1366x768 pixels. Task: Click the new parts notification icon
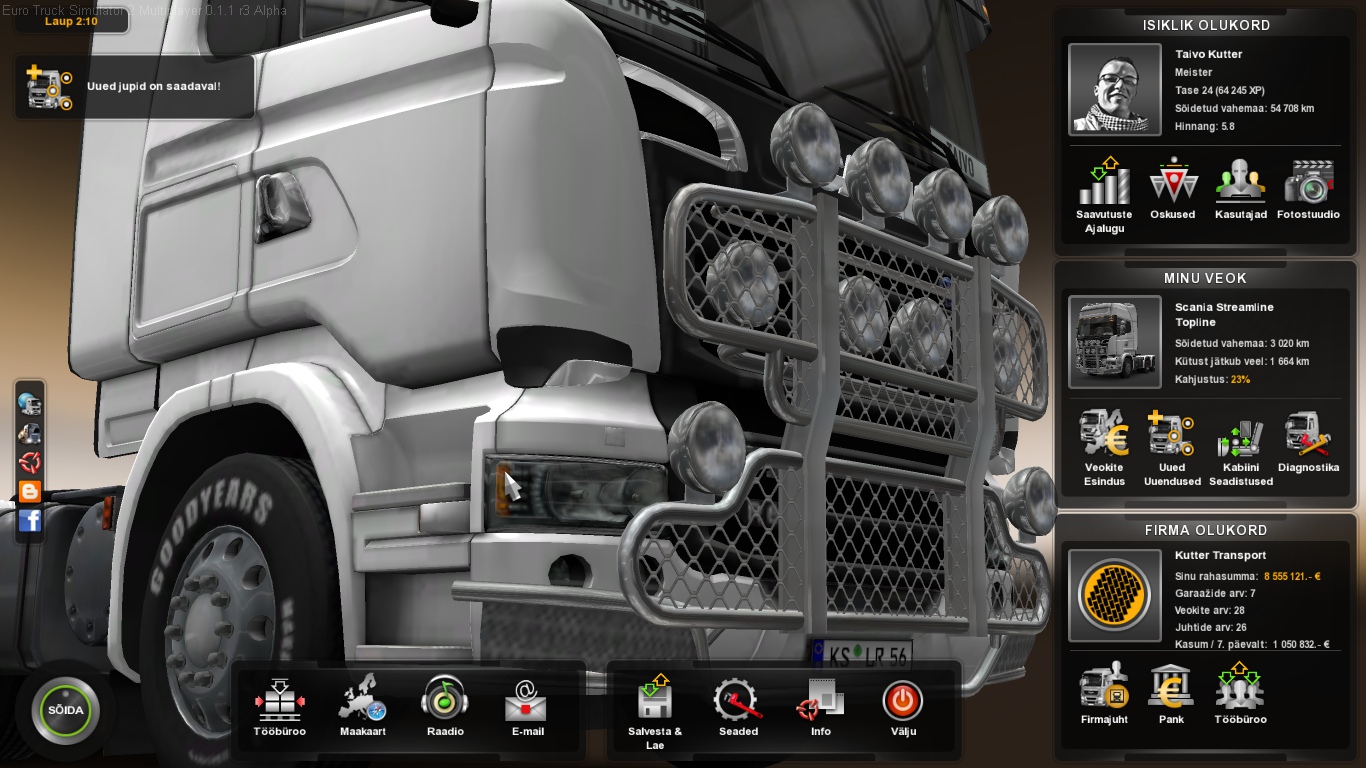(49, 87)
